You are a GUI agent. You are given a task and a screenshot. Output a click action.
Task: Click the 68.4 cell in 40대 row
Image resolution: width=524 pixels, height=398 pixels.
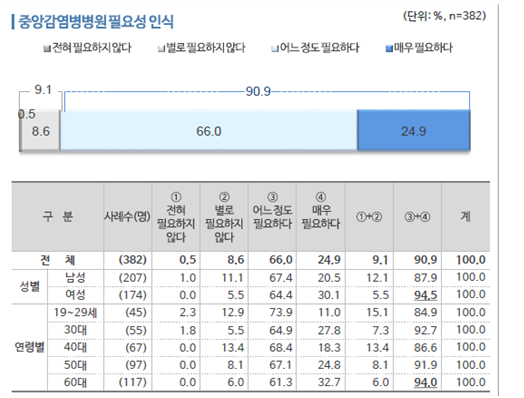[281, 348]
